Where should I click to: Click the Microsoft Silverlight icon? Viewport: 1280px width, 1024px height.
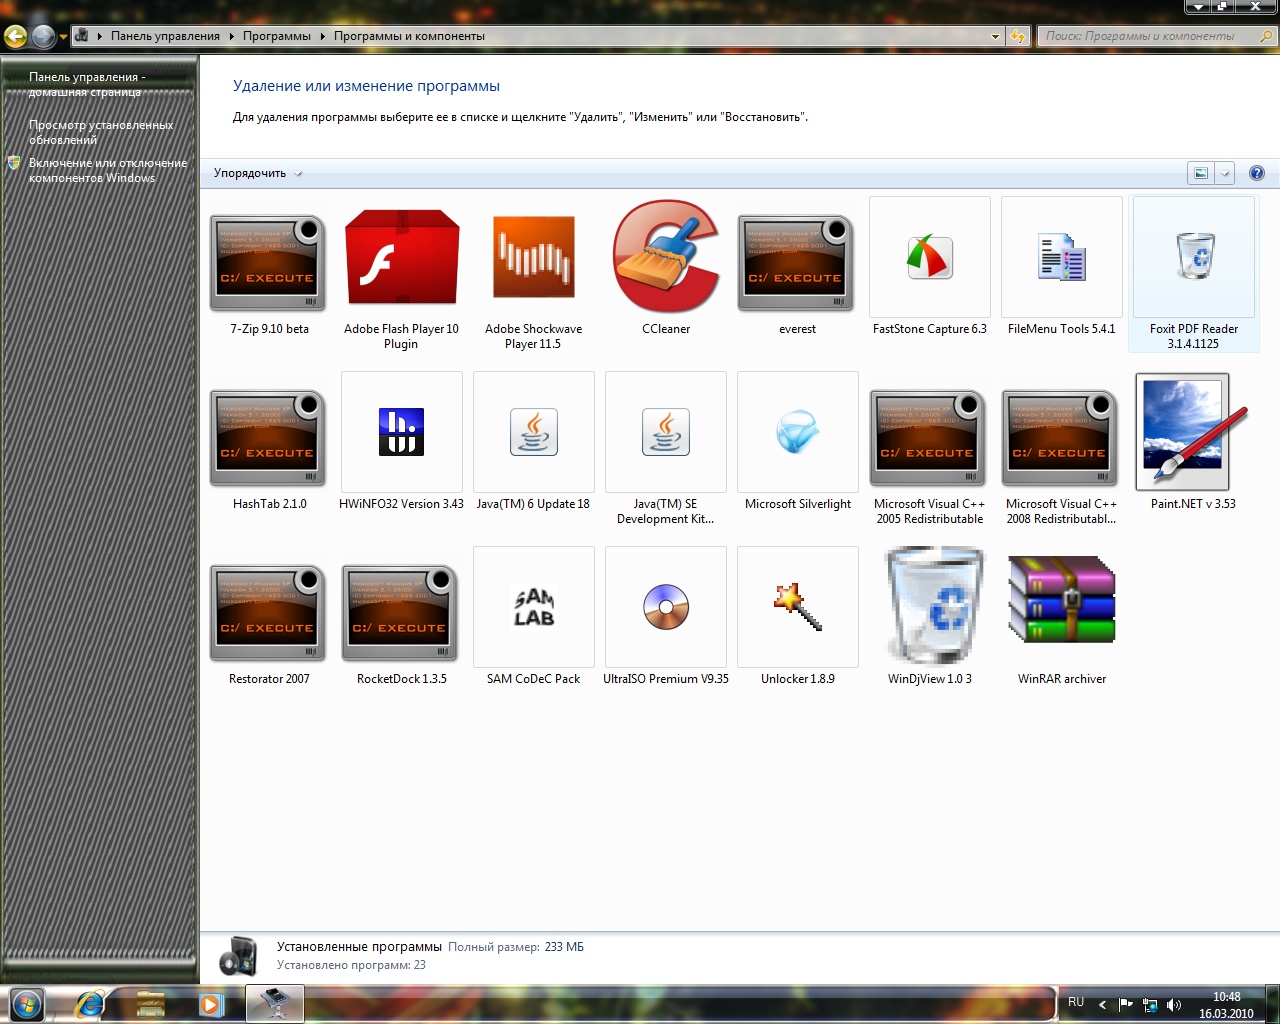coord(797,432)
